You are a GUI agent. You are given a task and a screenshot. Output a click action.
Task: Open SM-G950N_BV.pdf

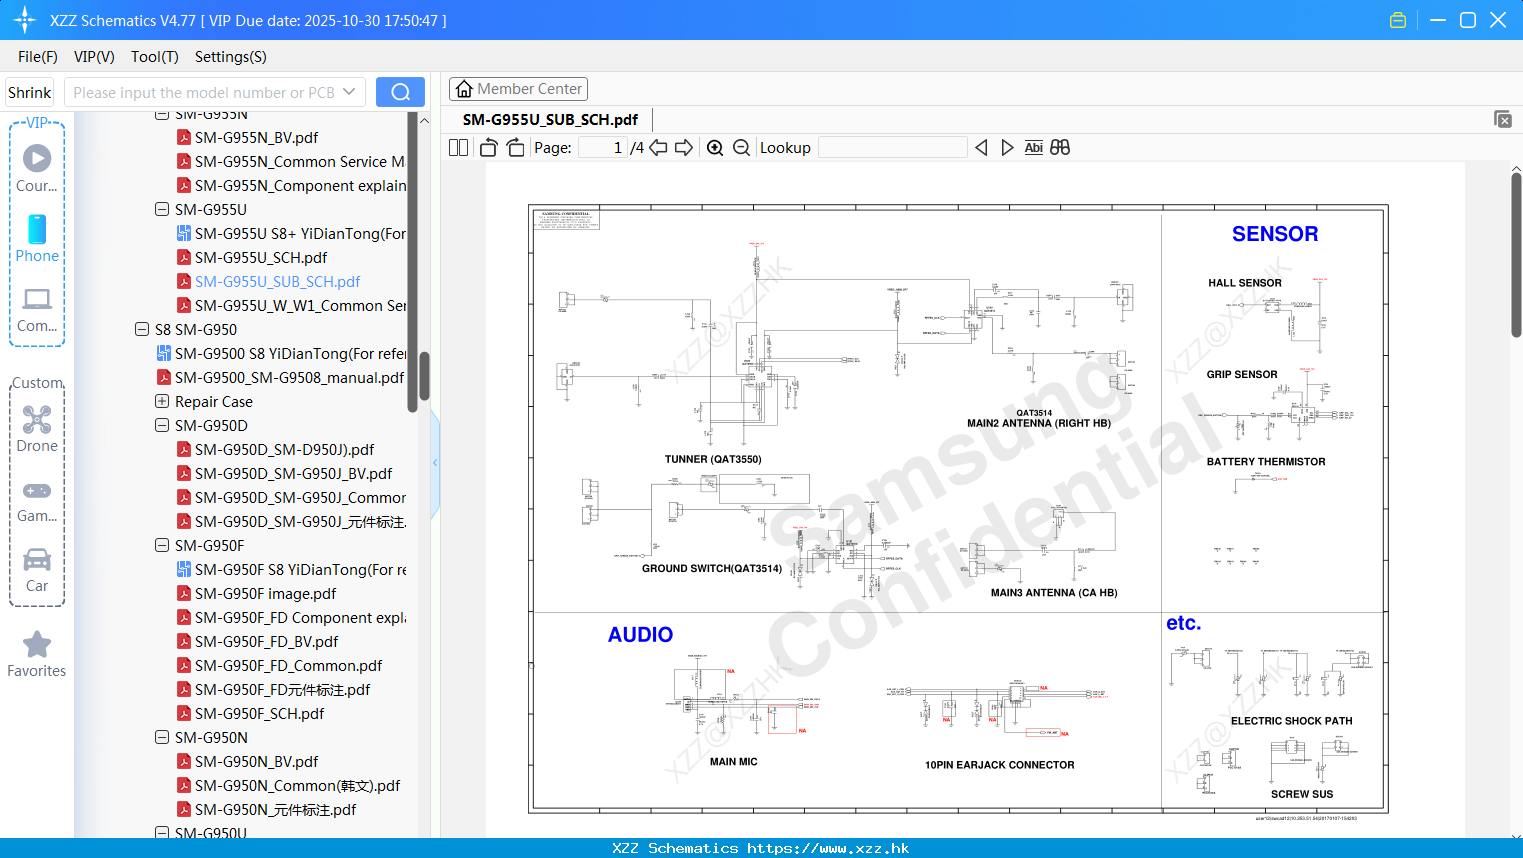click(x=256, y=761)
